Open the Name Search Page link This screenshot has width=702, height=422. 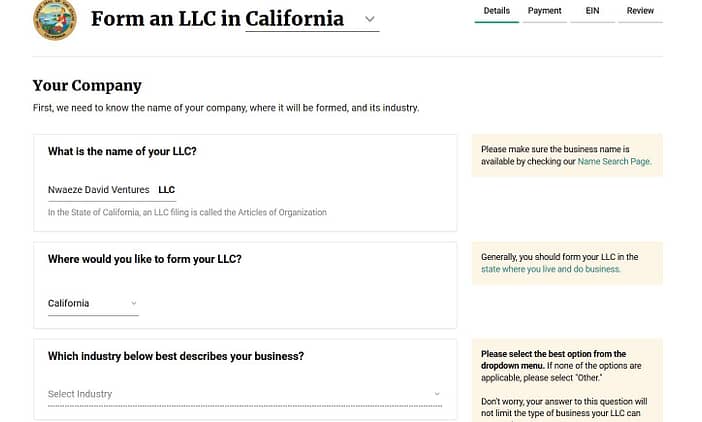(613, 162)
